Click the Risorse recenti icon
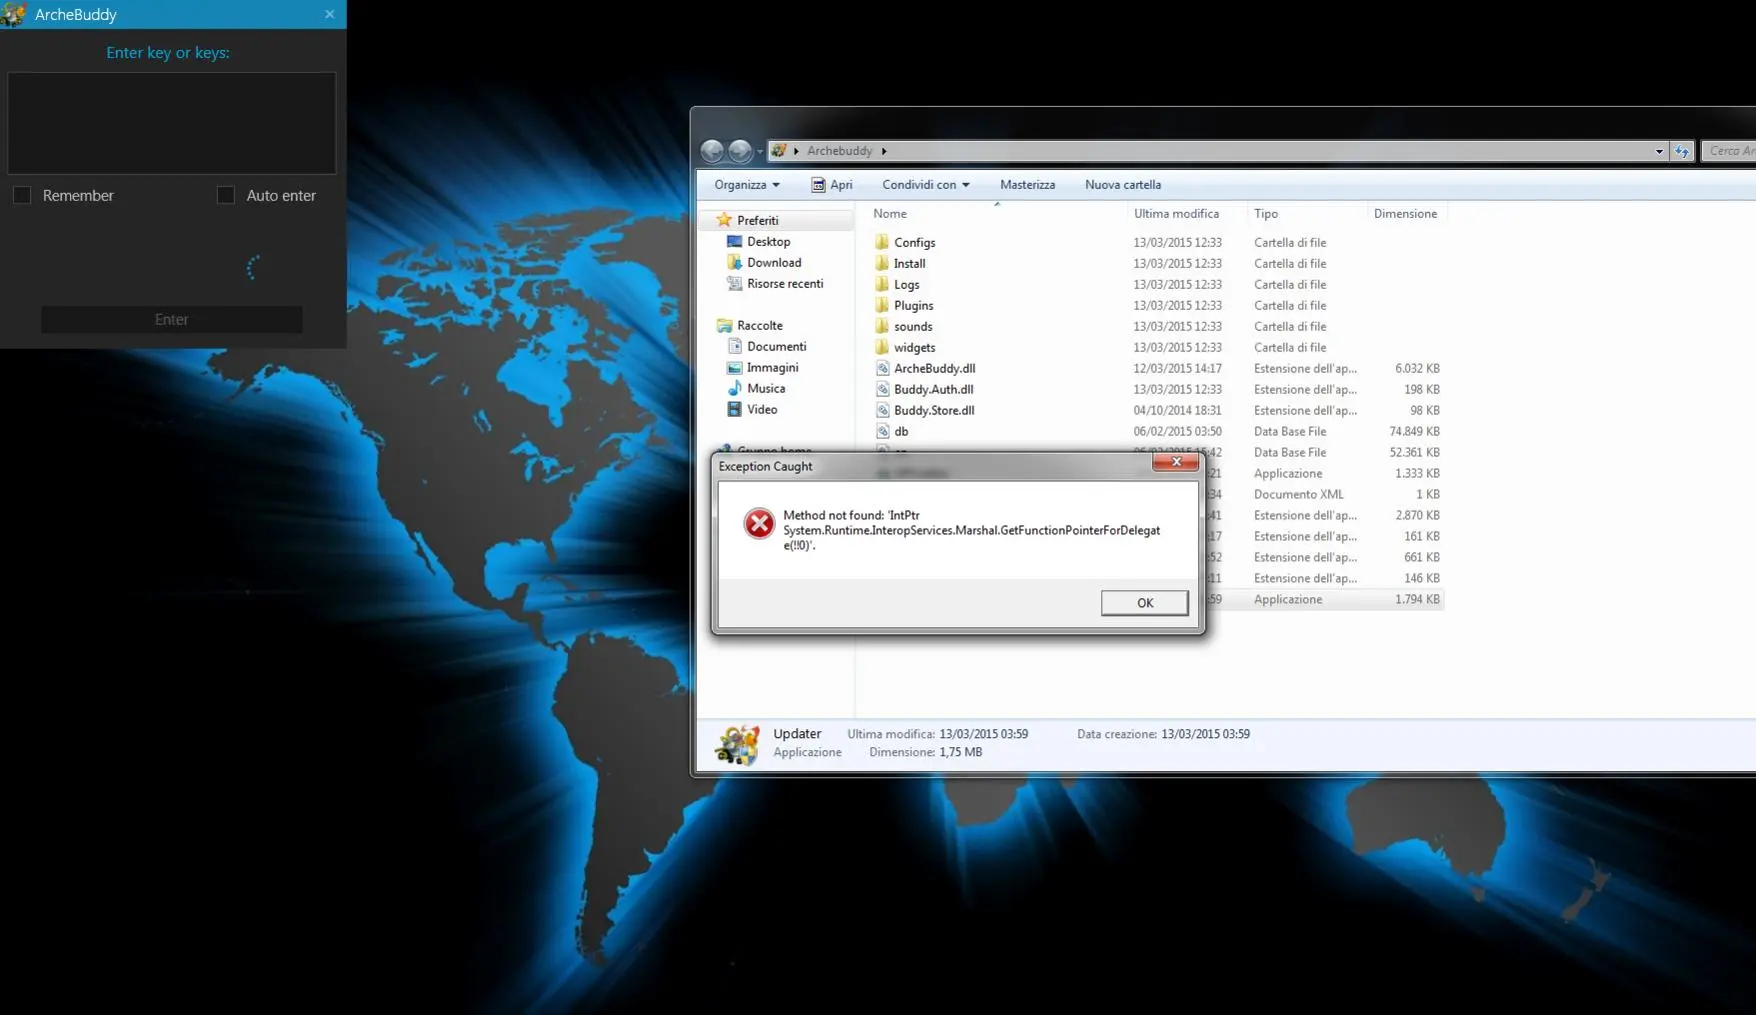This screenshot has width=1756, height=1015. pos(734,283)
